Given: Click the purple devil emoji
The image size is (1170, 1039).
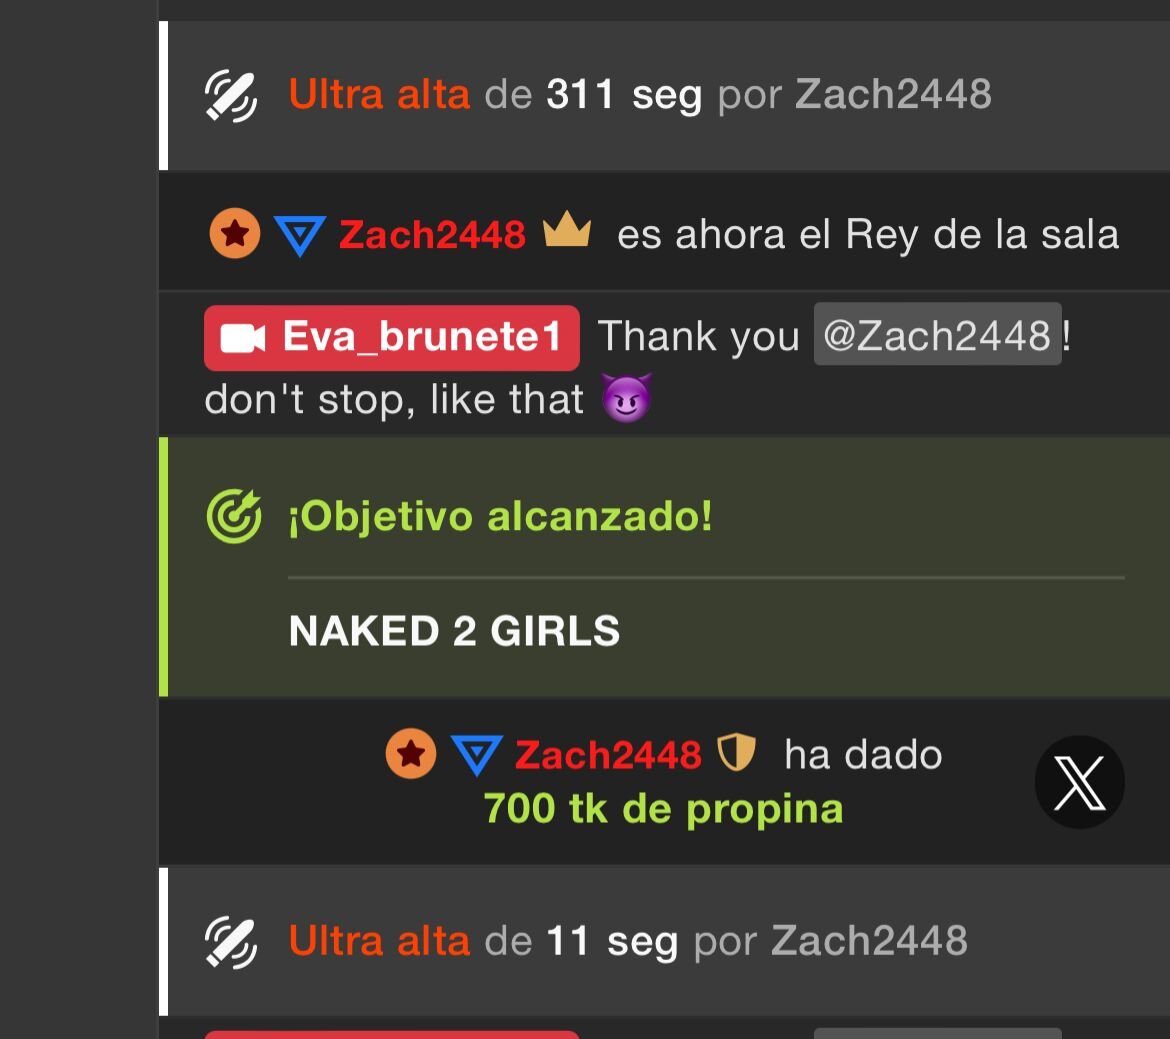Looking at the screenshot, I should [x=627, y=398].
